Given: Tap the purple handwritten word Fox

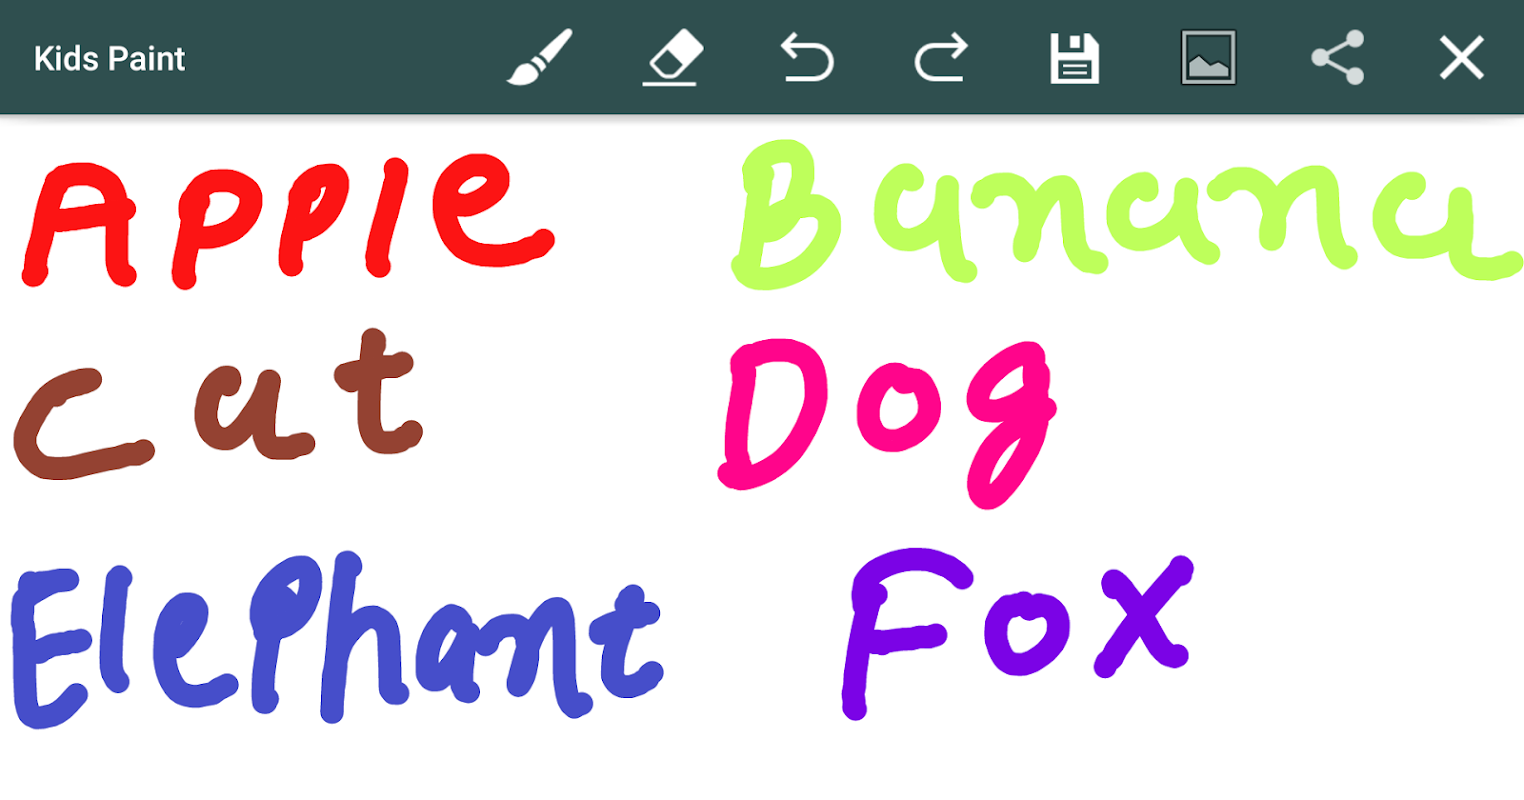Looking at the screenshot, I should pos(1018,632).
